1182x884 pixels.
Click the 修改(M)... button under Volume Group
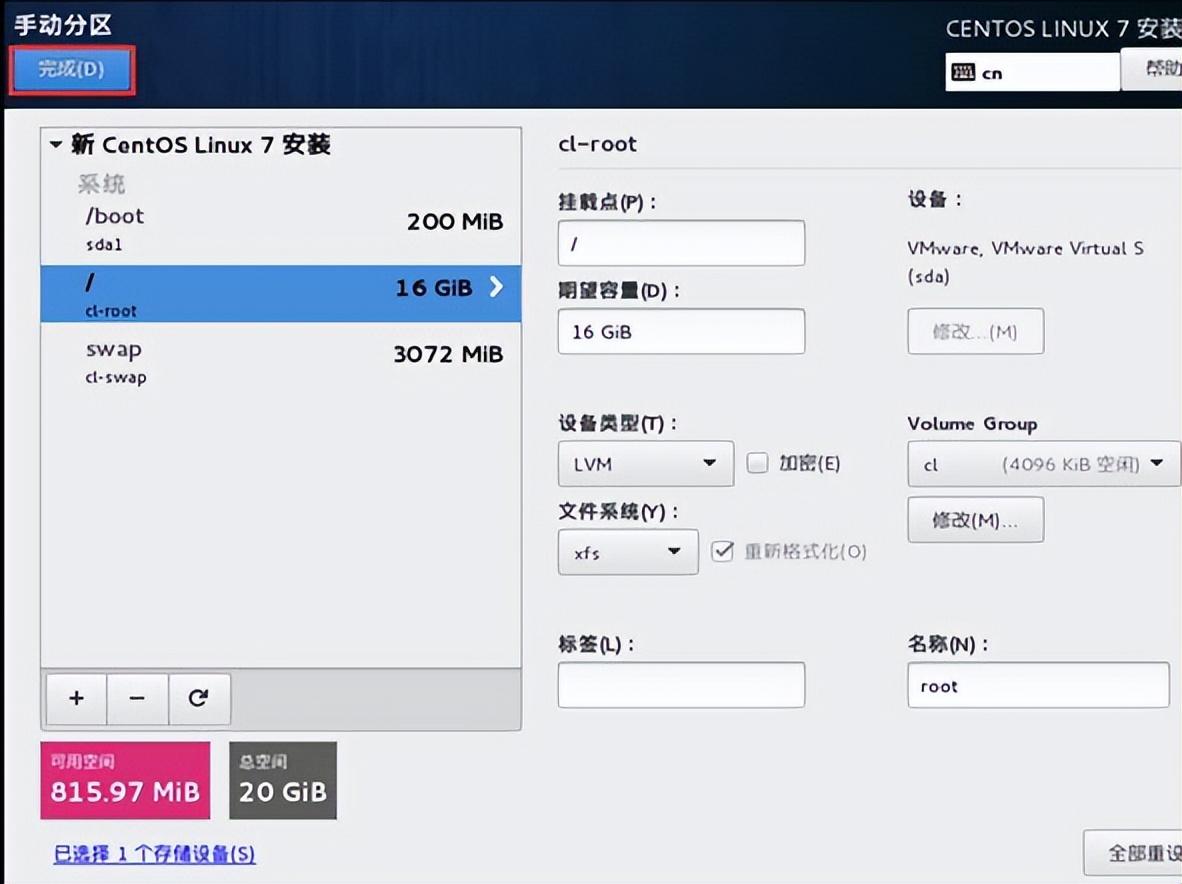tap(975, 520)
